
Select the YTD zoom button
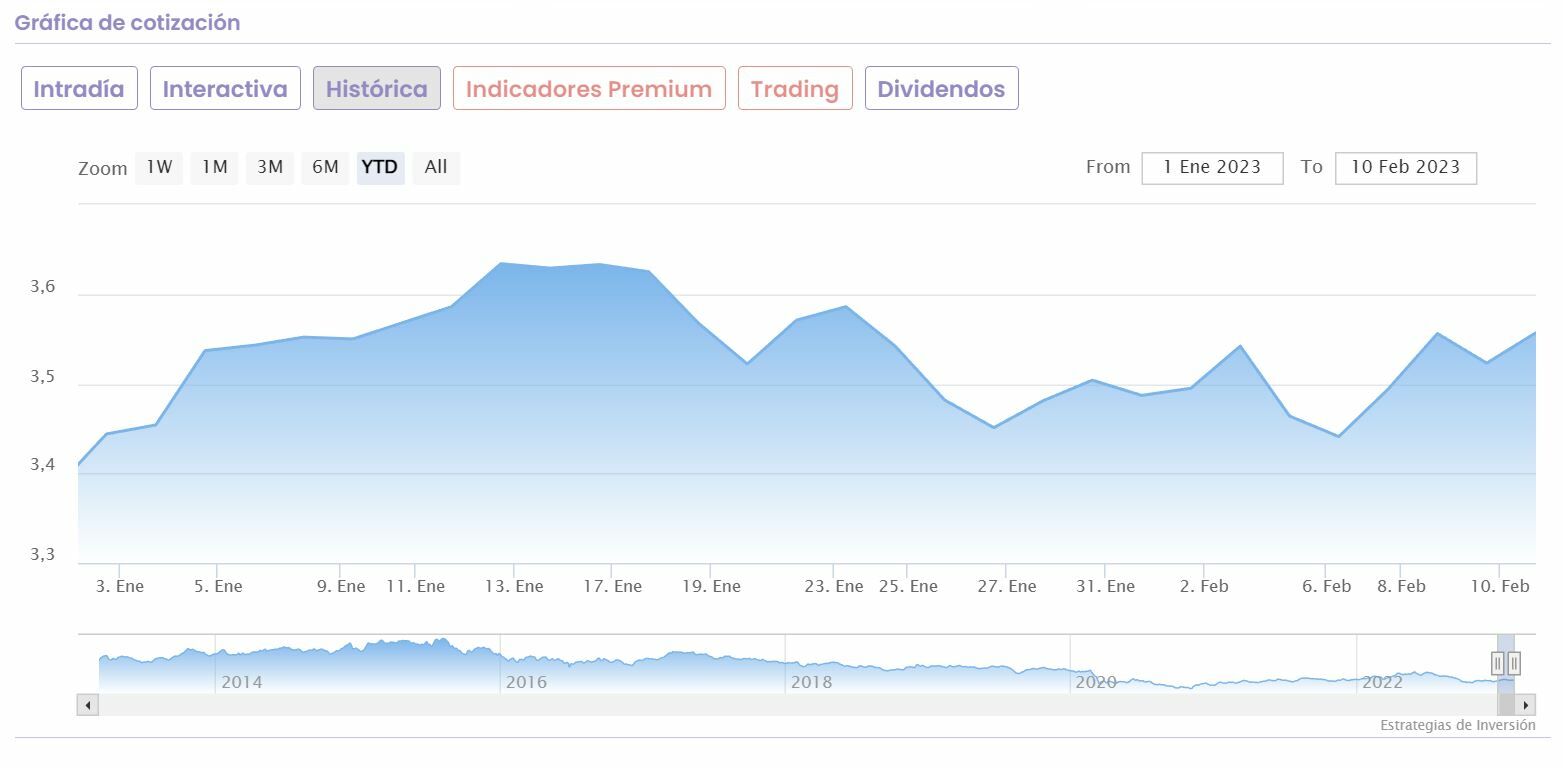(380, 167)
